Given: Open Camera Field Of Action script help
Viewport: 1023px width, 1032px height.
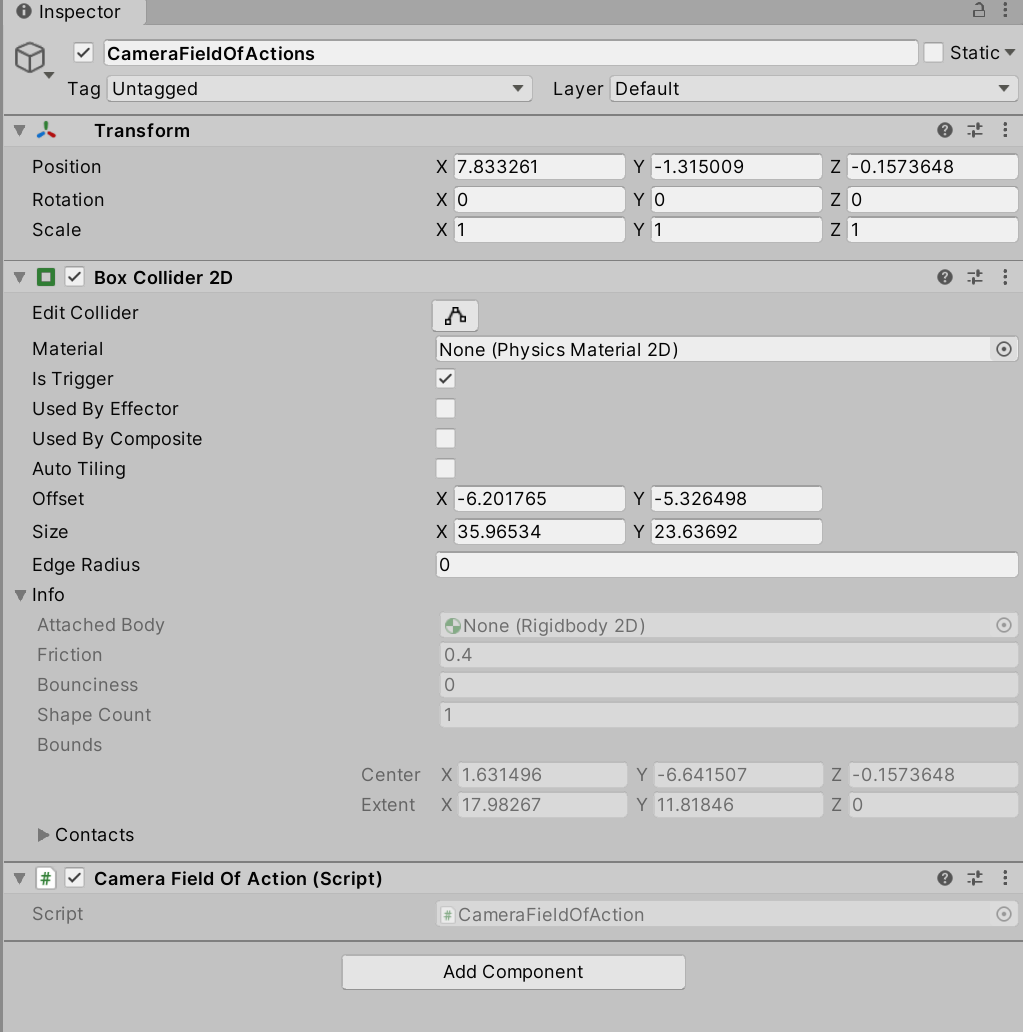Looking at the screenshot, I should point(945,878).
